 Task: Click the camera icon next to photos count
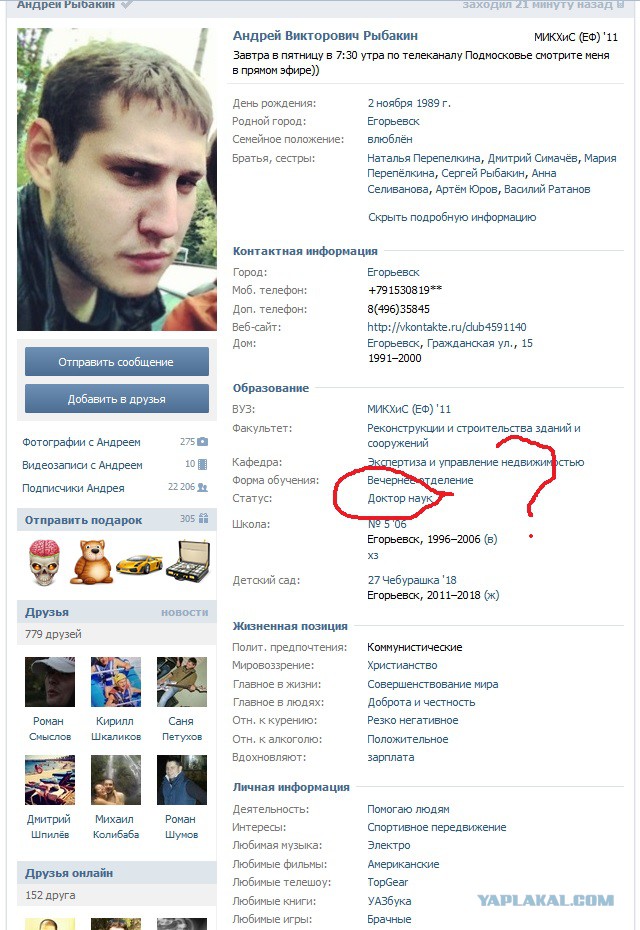pyautogui.click(x=202, y=441)
